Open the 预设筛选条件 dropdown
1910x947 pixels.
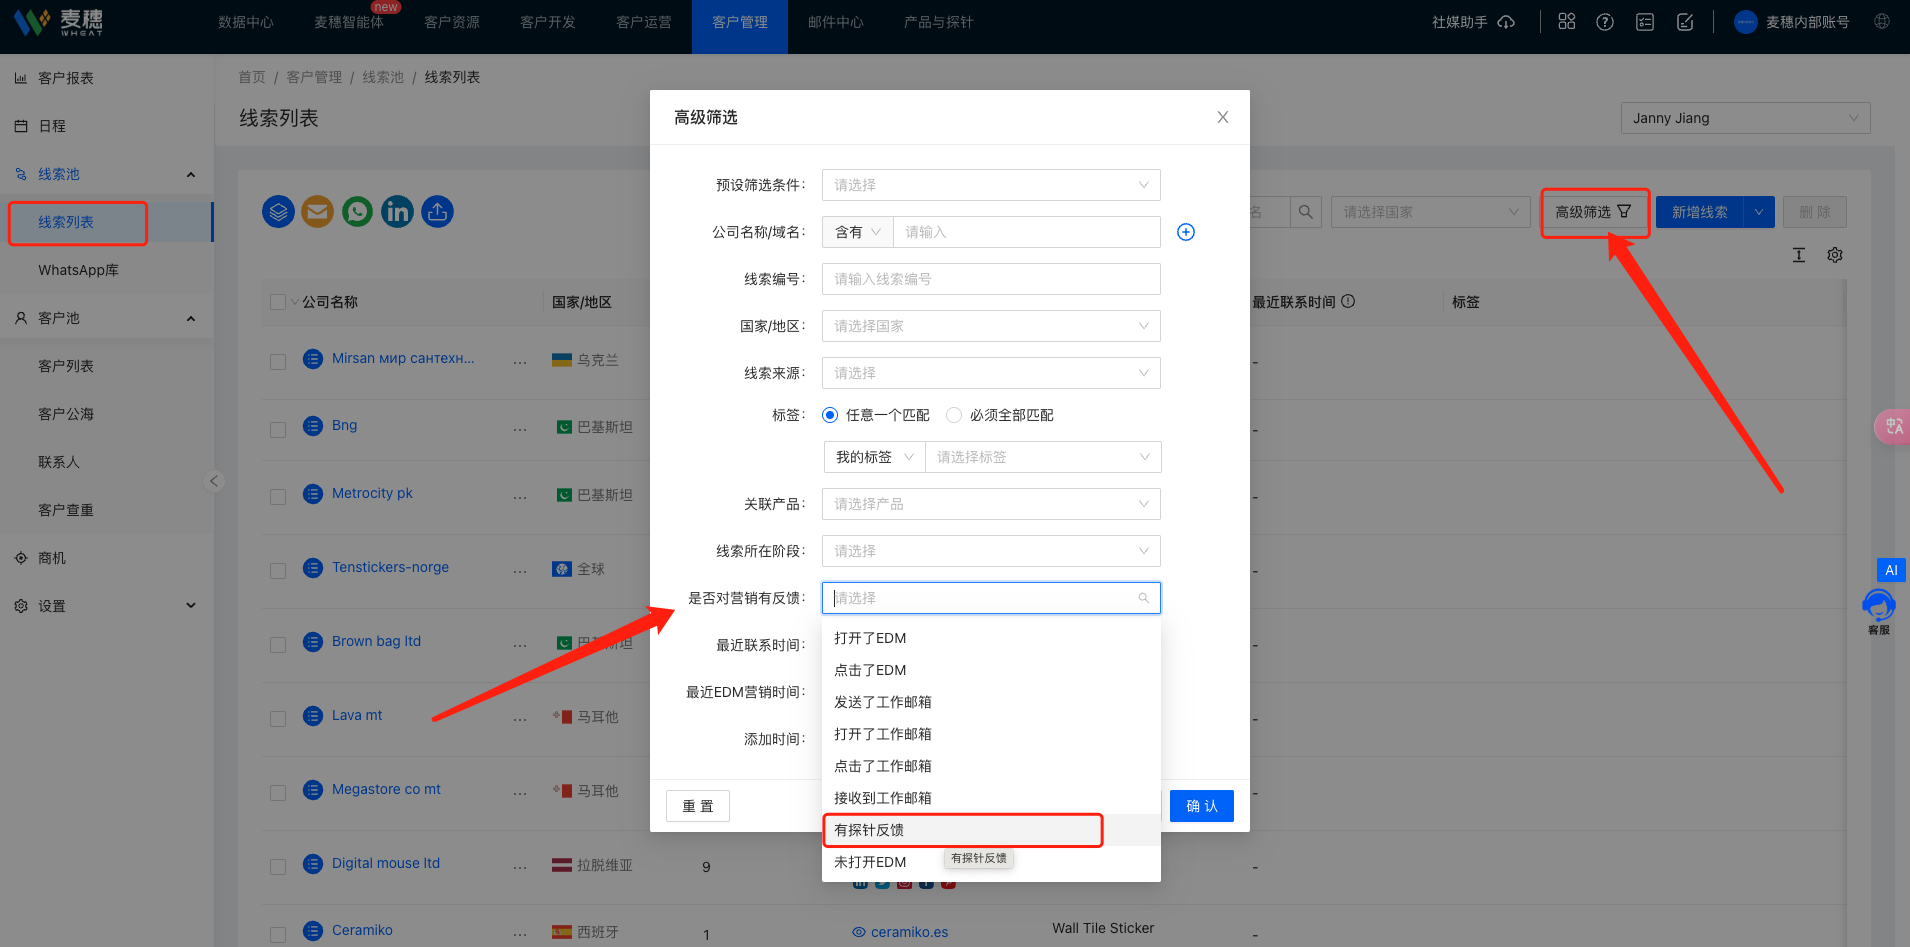pos(991,185)
